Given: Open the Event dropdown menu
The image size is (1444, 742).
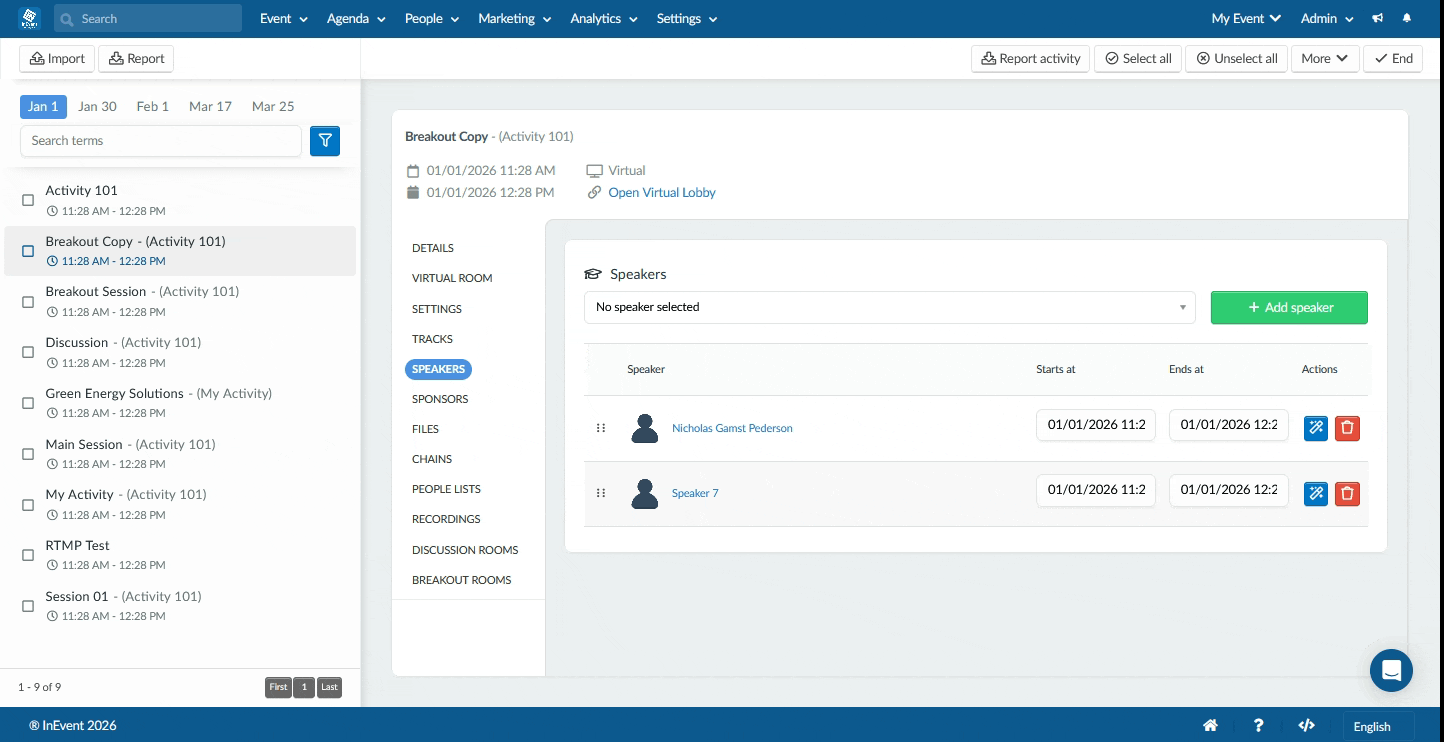Looking at the screenshot, I should 284,18.
